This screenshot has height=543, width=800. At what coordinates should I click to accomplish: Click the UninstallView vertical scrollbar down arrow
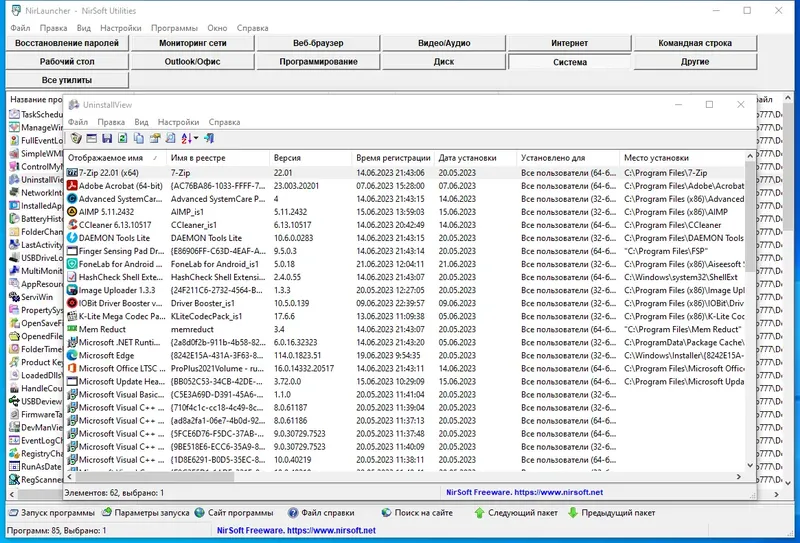[x=750, y=465]
